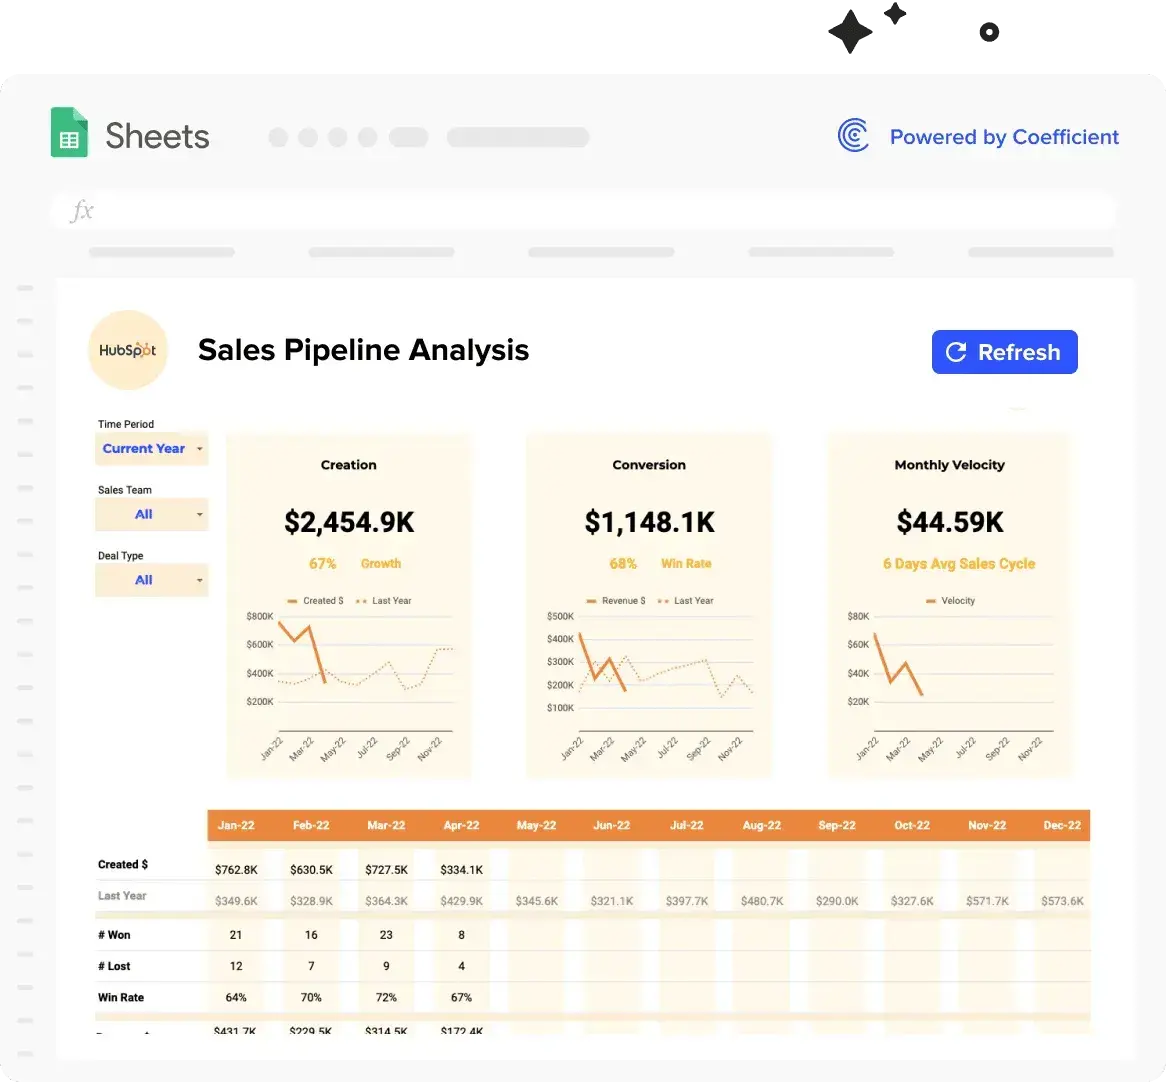Click the Sheets title in the top bar
This screenshot has width=1166, height=1082.
(156, 135)
